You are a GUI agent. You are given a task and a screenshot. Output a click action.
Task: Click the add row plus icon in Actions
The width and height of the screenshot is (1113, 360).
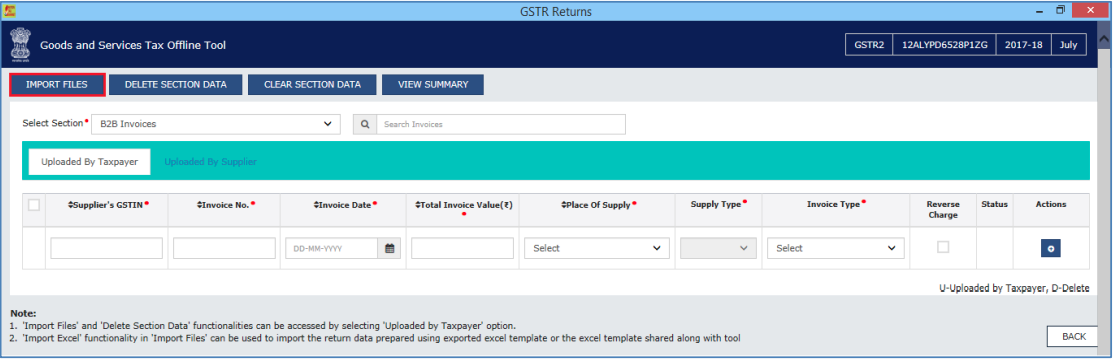(x=1050, y=249)
